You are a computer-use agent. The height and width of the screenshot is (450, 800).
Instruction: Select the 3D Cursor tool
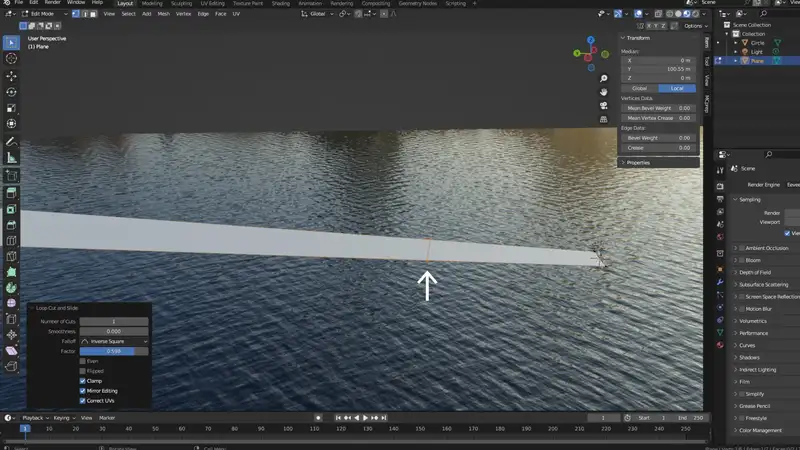[11, 59]
